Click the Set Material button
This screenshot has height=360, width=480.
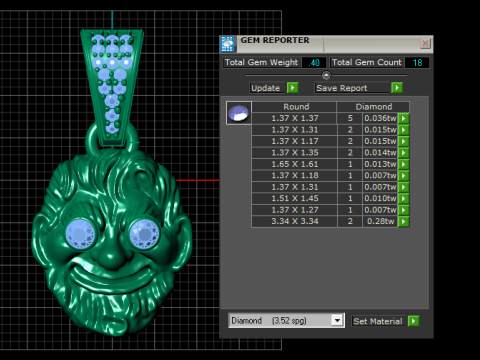coord(378,321)
